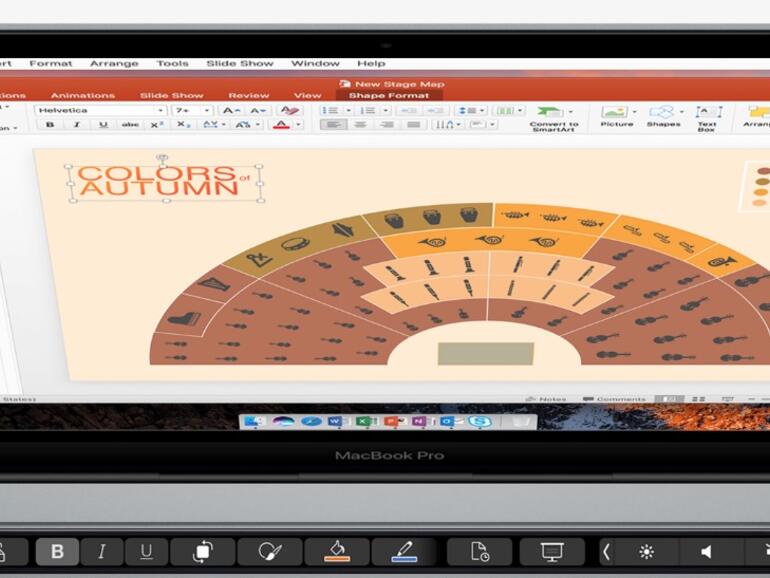The image size is (770, 578).
Task: Expand the Touch Bar control strip chevron
Action: click(x=606, y=552)
